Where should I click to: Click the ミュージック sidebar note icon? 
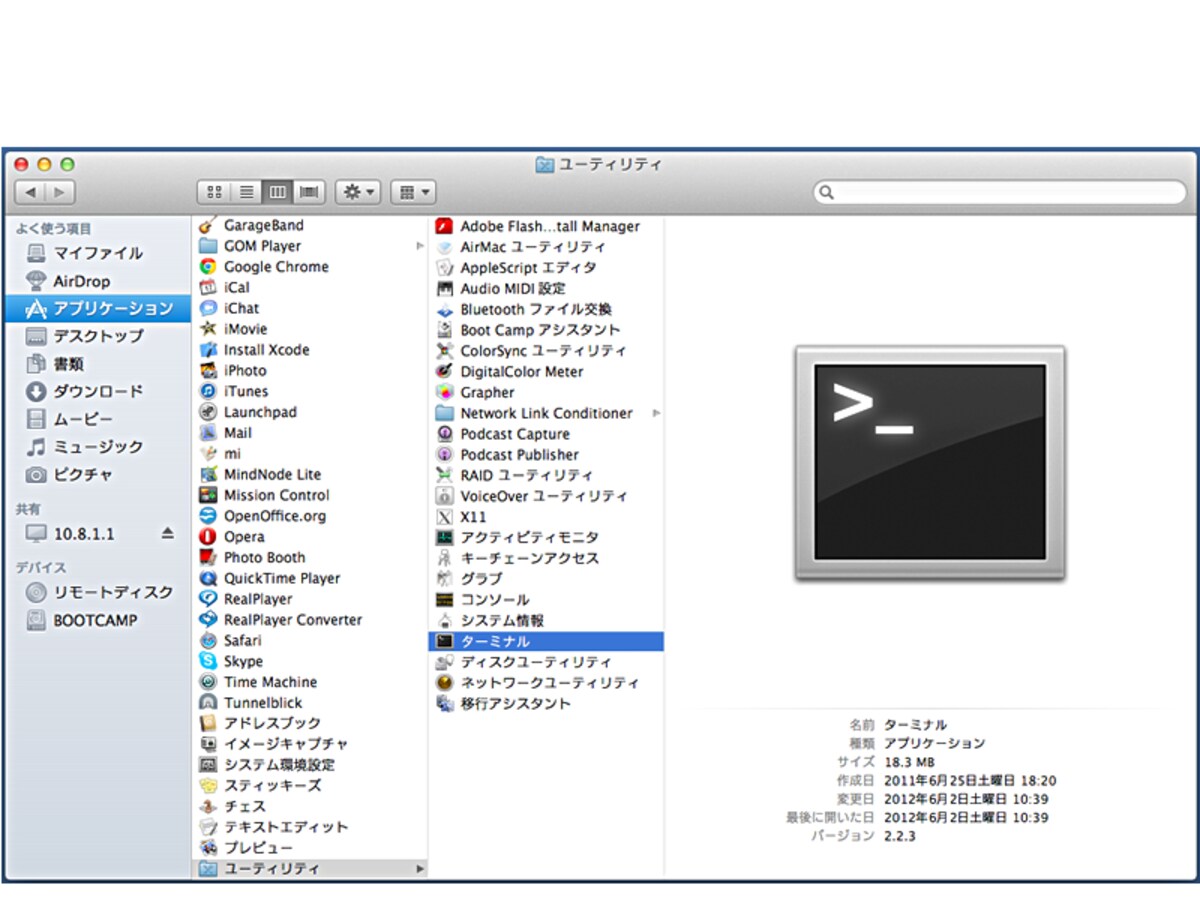click(36, 447)
